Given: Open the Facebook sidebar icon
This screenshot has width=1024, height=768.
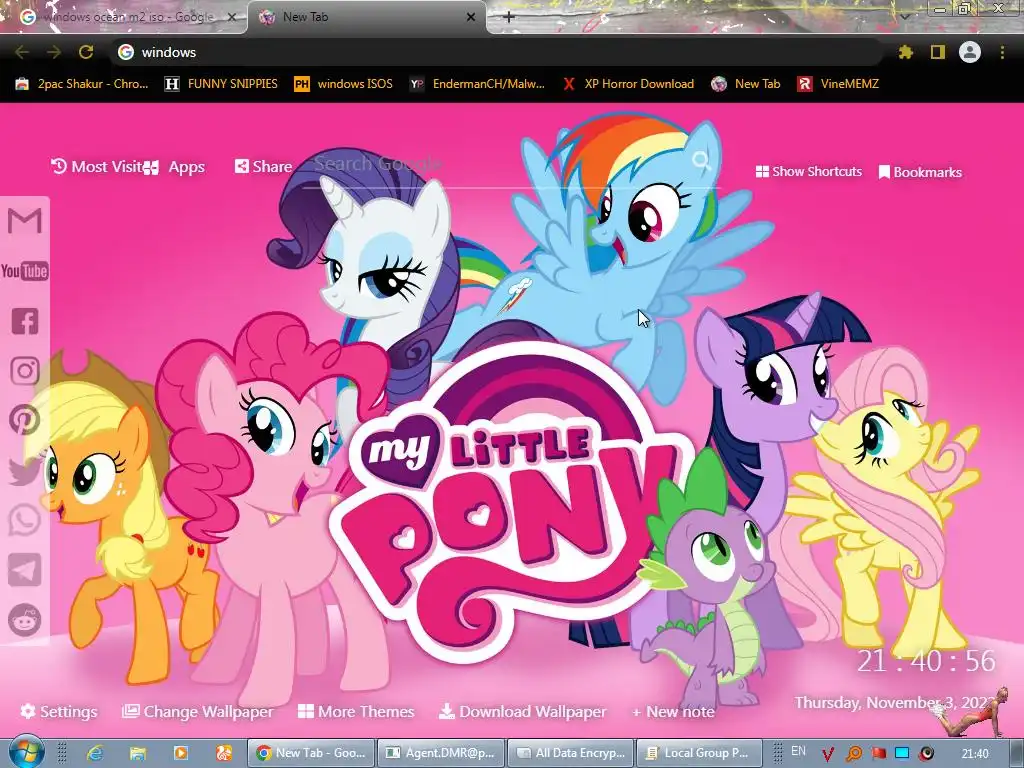Looking at the screenshot, I should click(x=25, y=321).
